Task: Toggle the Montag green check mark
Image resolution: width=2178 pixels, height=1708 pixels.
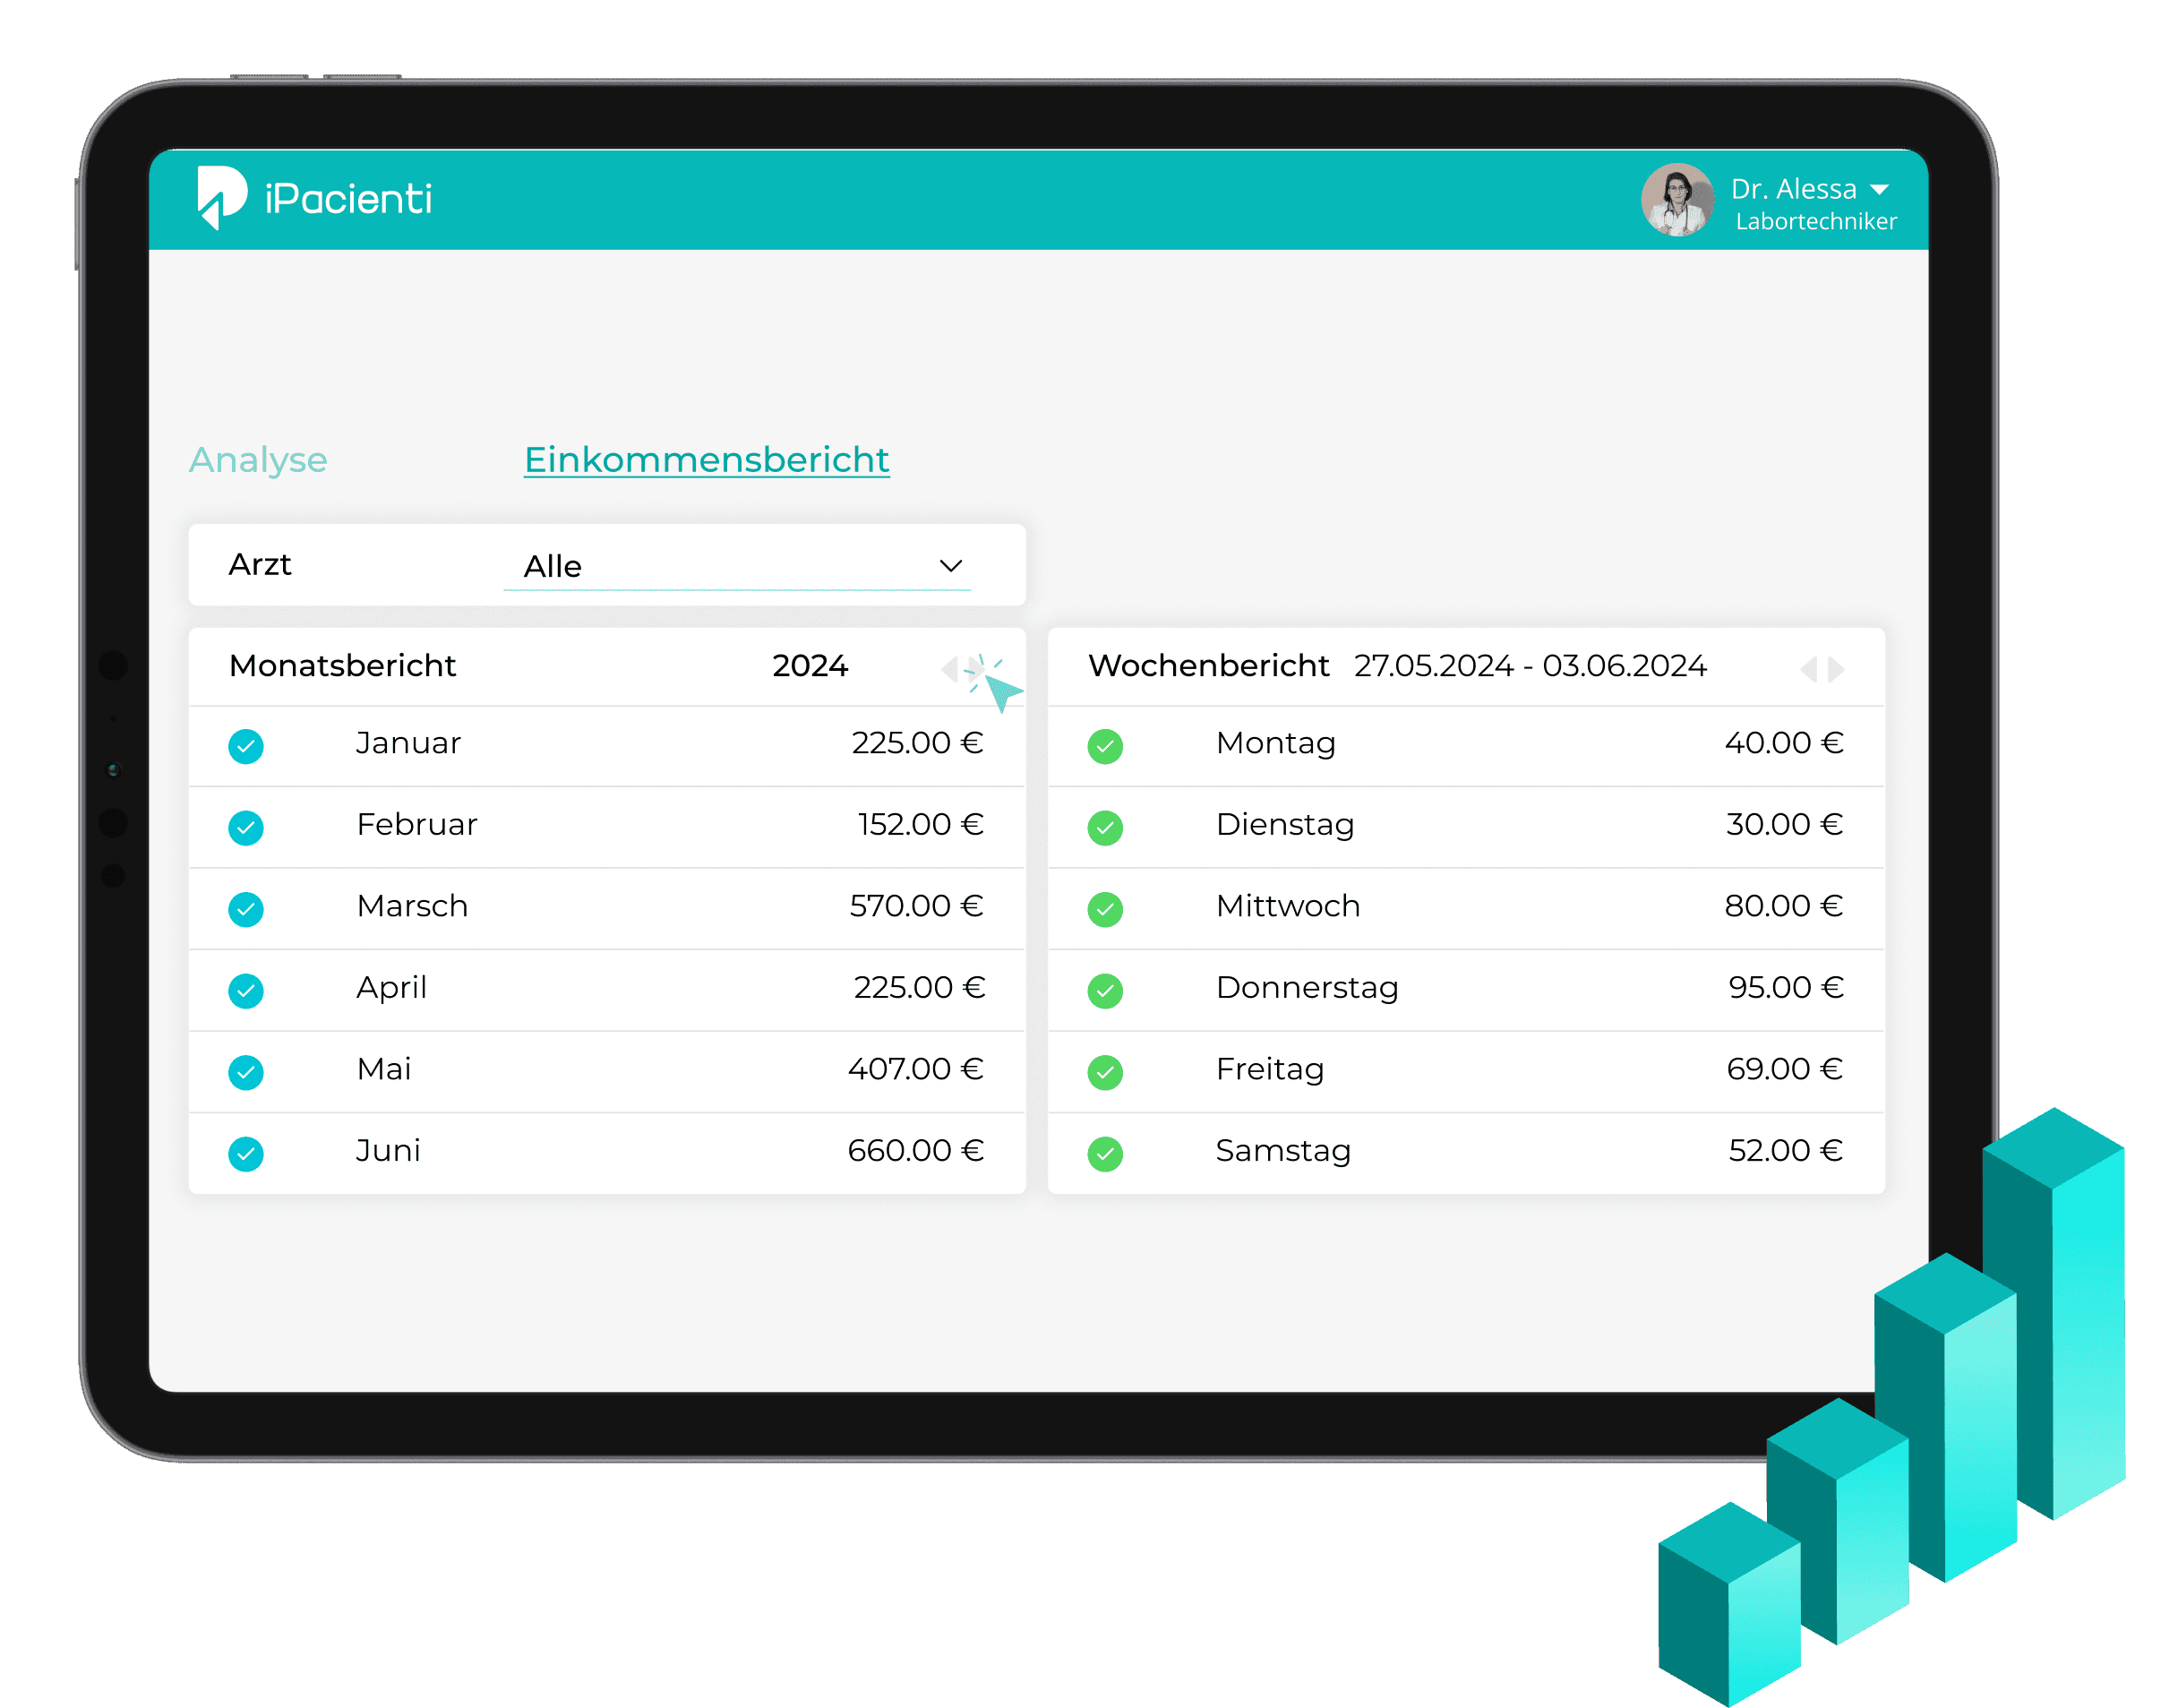Action: pyautogui.click(x=1105, y=746)
